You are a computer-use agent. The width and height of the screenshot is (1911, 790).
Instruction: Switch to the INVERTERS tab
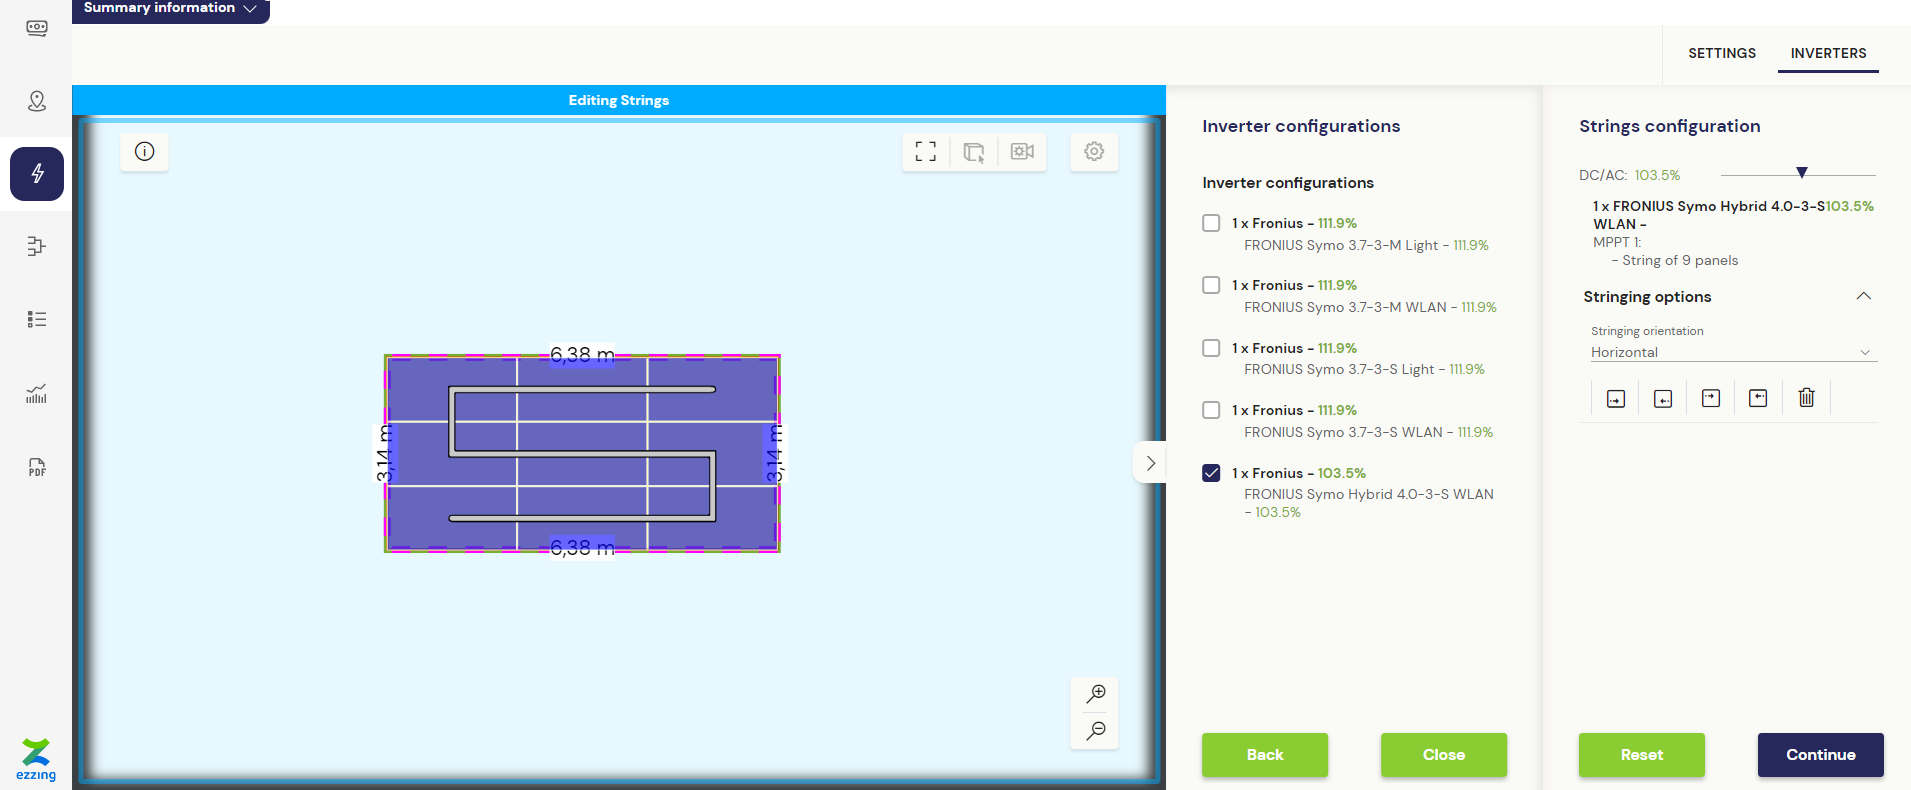[1828, 53]
